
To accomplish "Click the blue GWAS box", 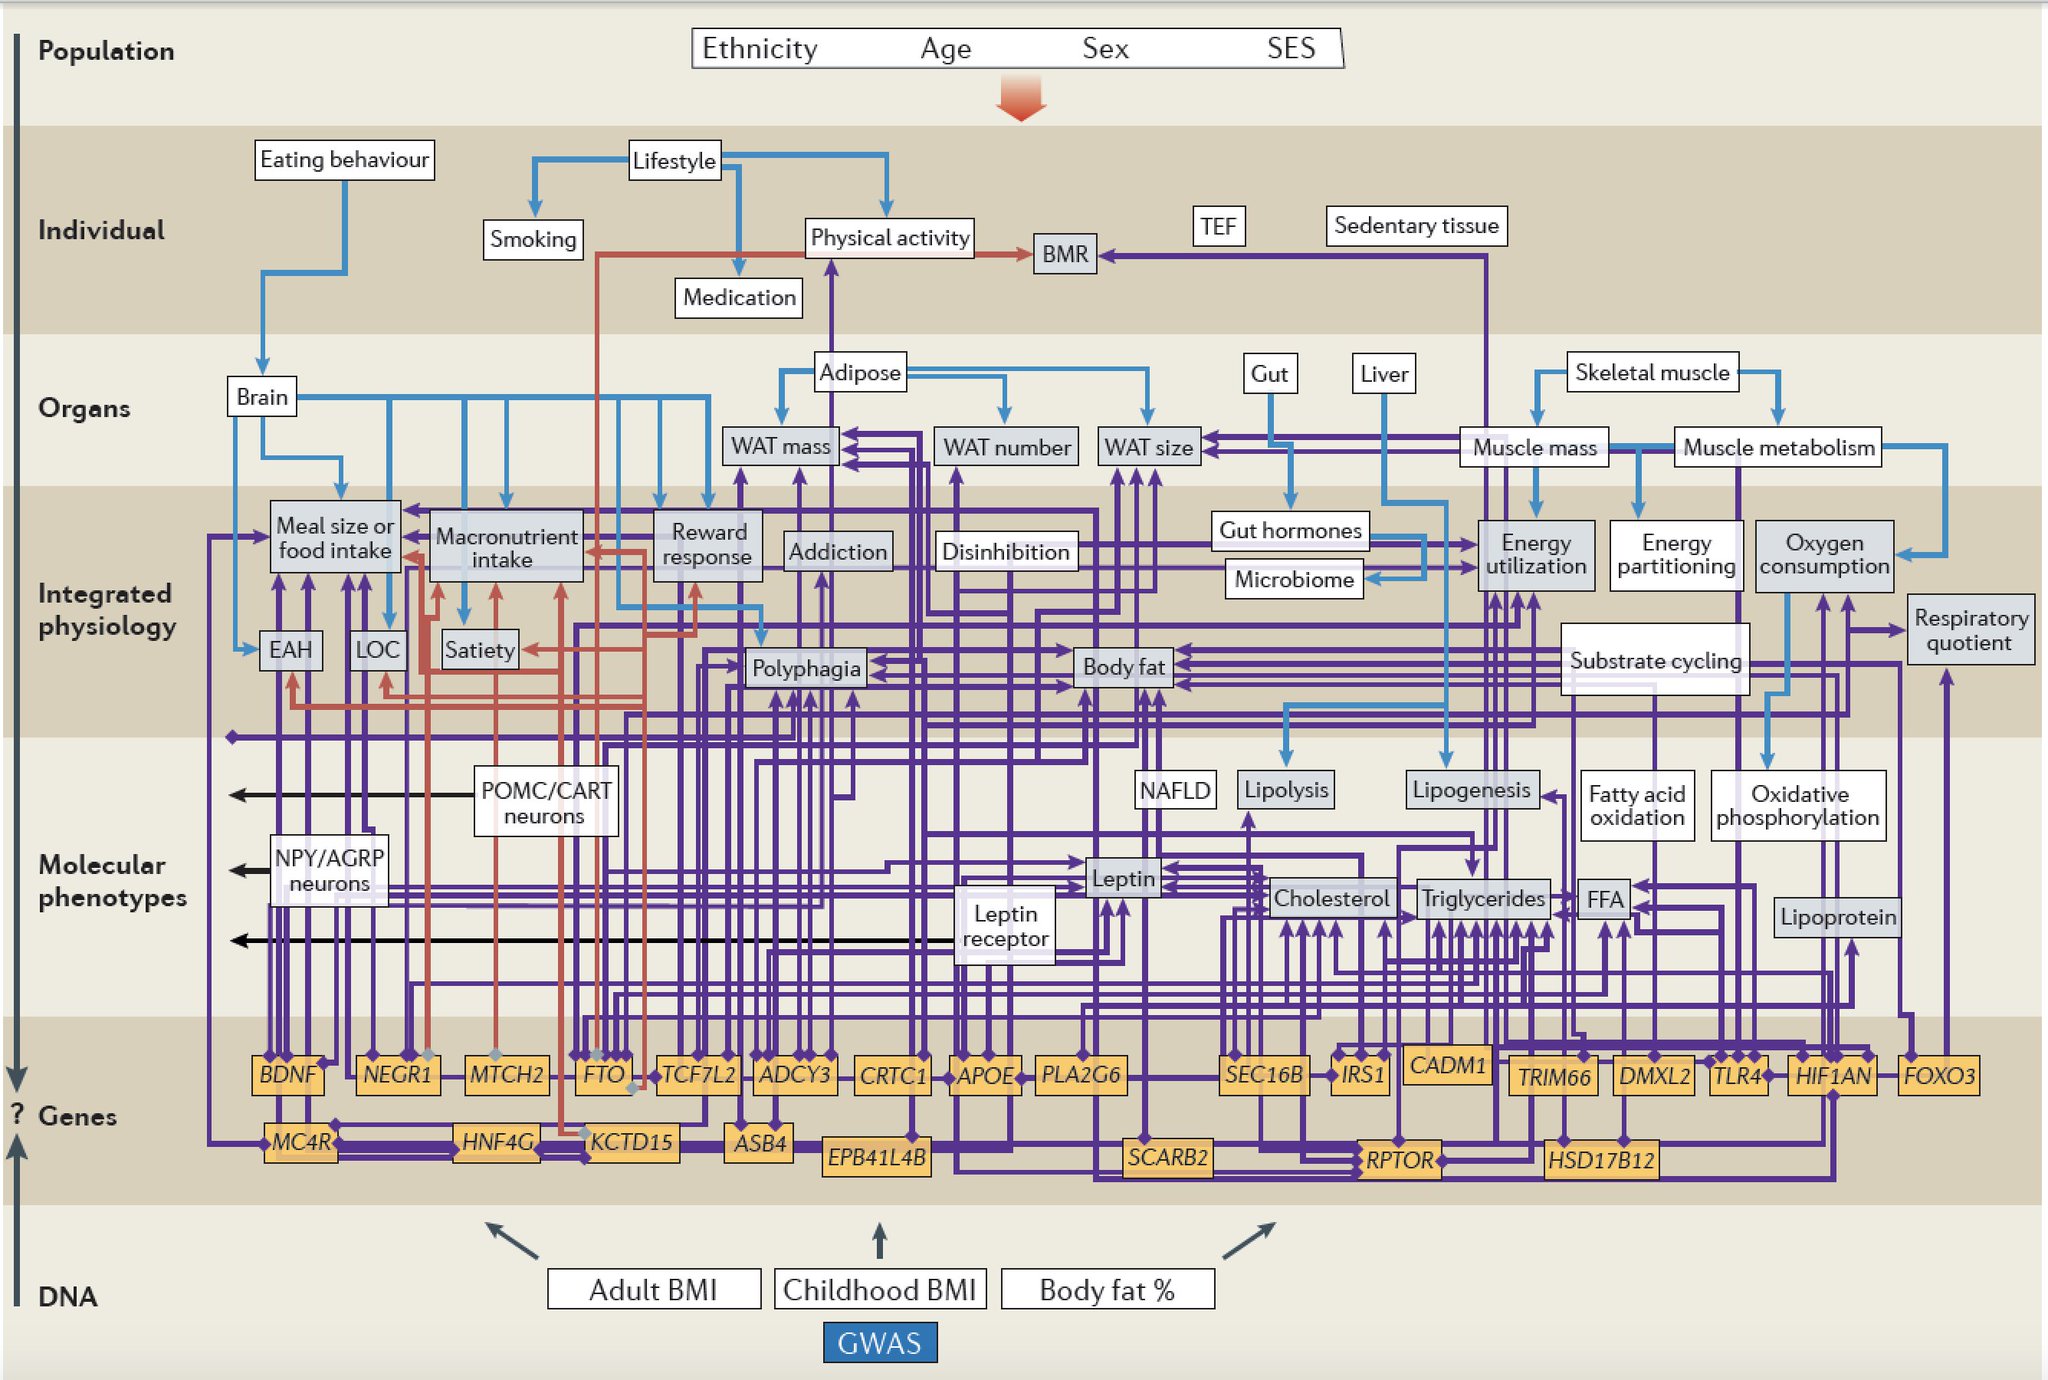I will coord(879,1343).
